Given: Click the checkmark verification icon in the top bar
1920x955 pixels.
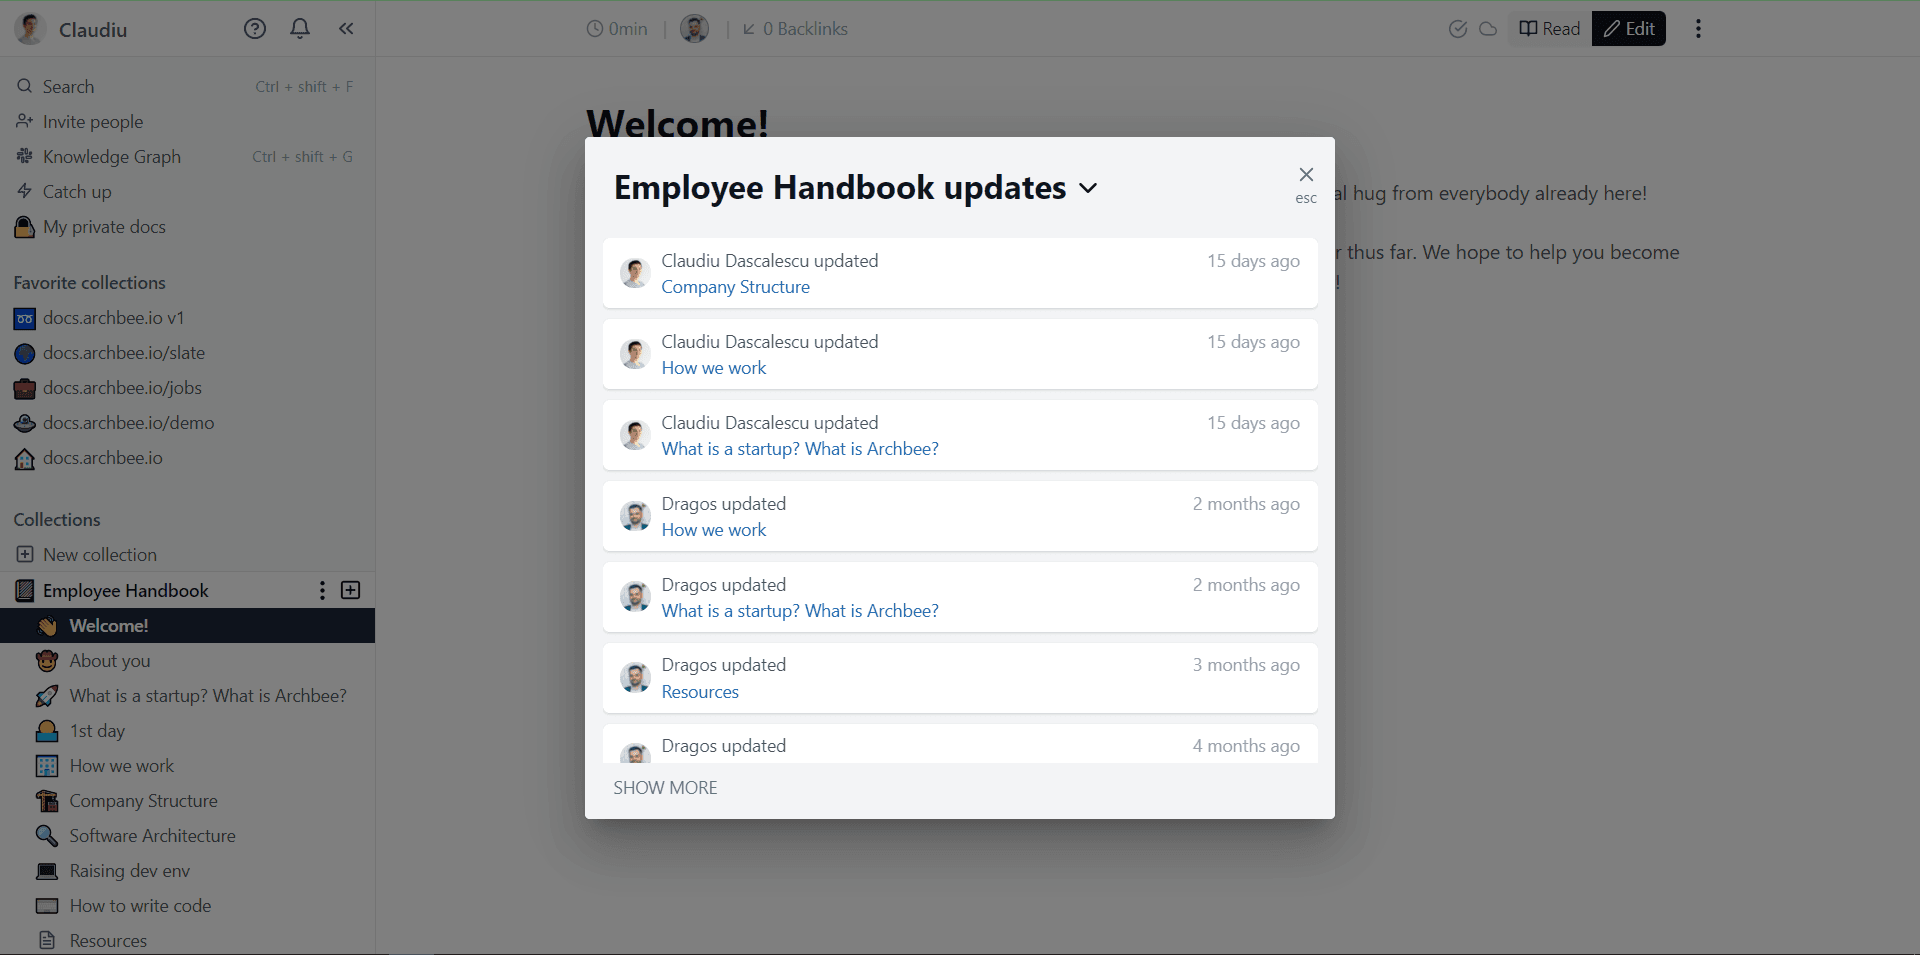Looking at the screenshot, I should coord(1458,29).
